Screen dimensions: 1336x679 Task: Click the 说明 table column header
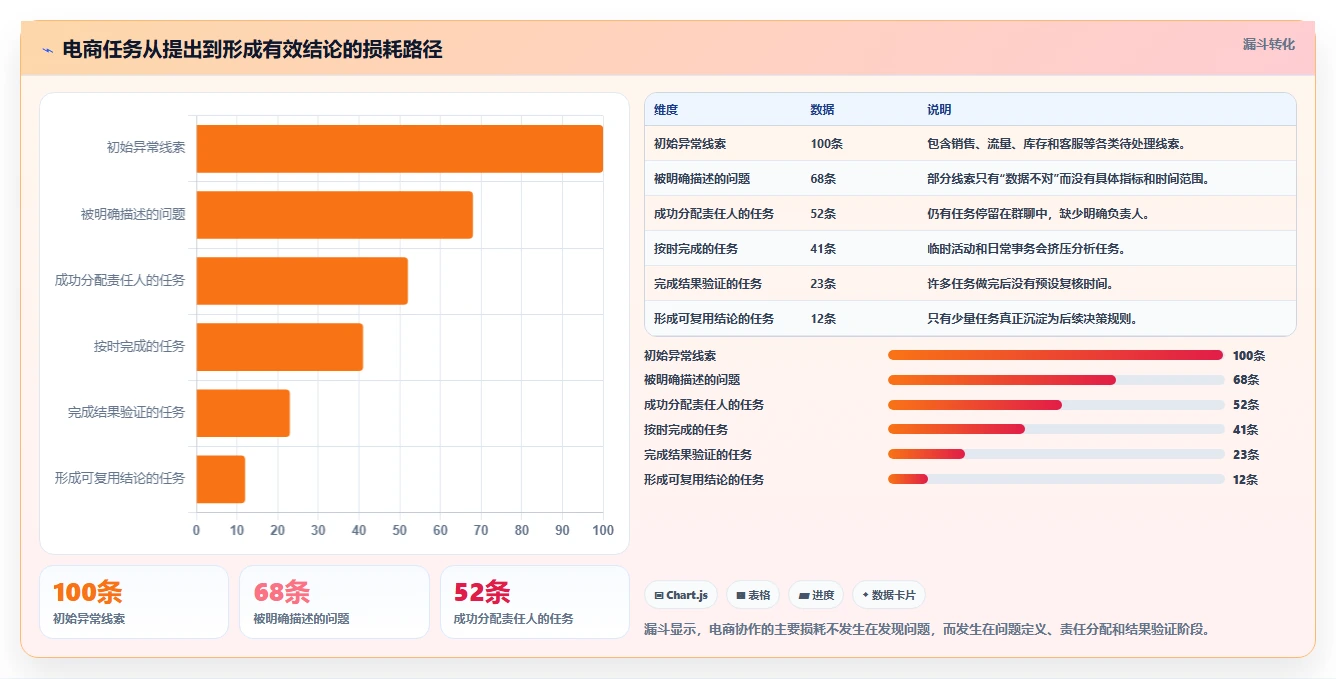click(939, 110)
